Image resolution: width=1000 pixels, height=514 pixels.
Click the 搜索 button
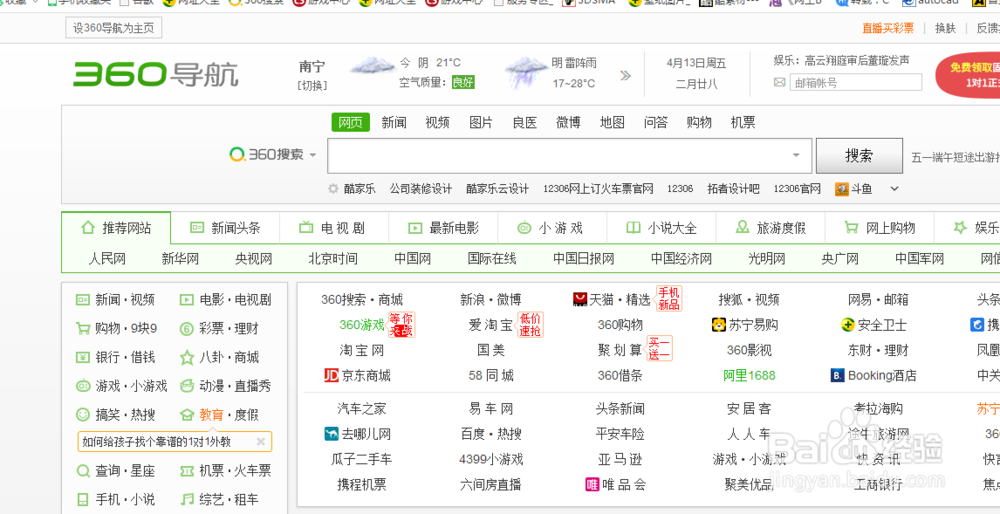pyautogui.click(x=859, y=156)
